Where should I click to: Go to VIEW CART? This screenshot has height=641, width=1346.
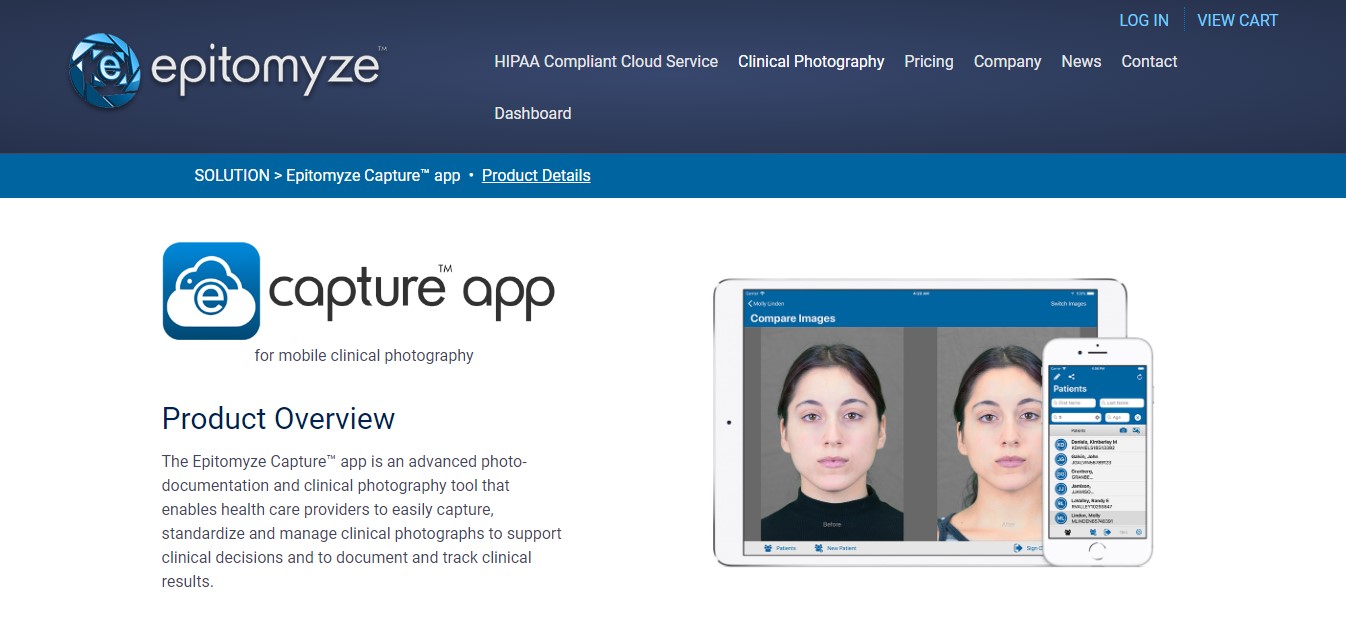point(1237,20)
